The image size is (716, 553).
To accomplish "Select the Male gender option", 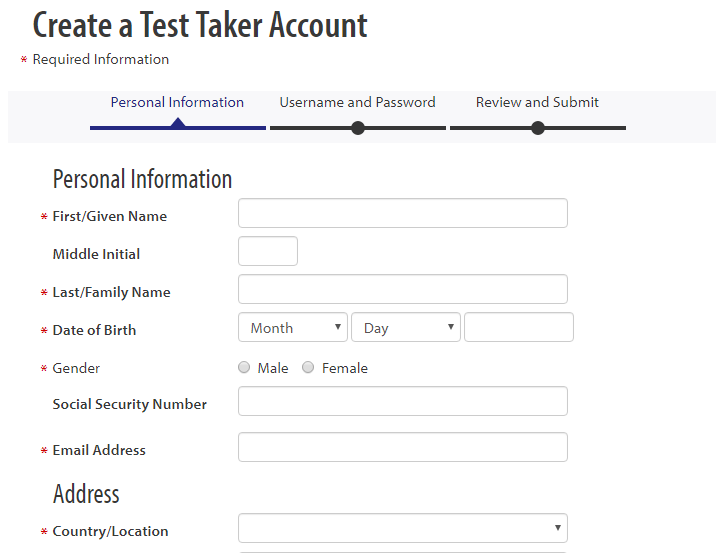I will pos(244,367).
